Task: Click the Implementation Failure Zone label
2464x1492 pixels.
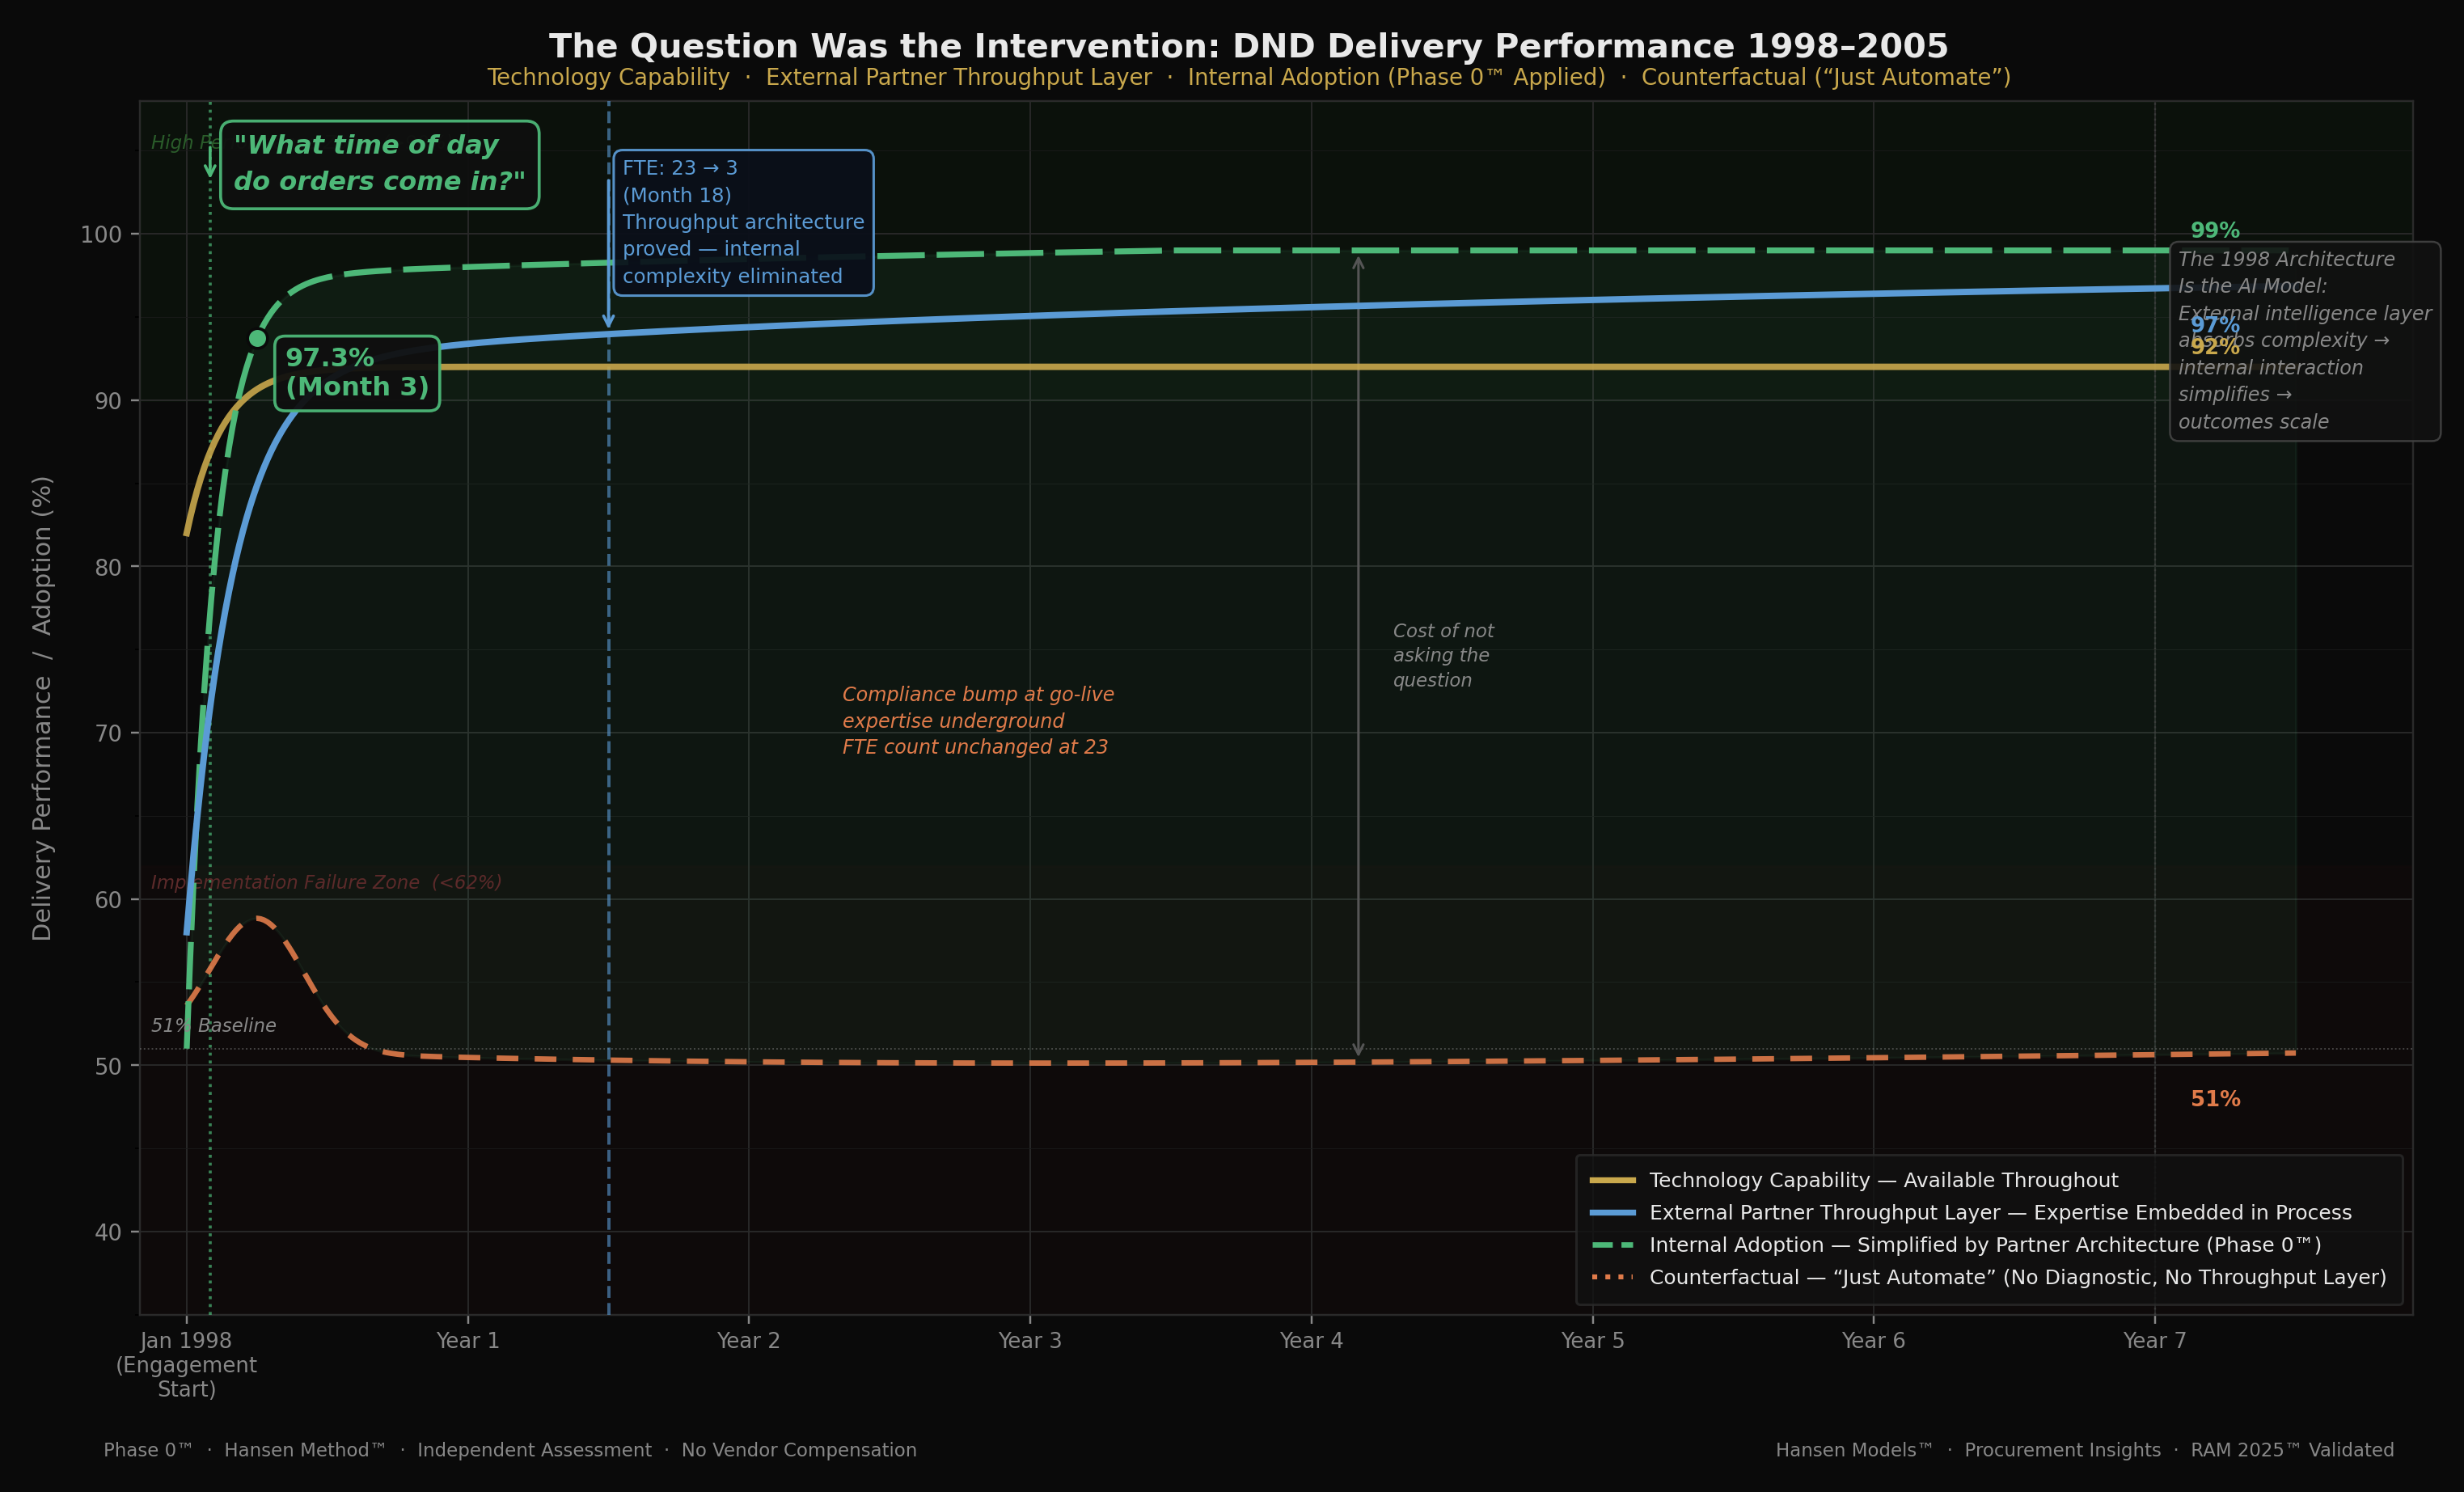Action: (326, 883)
